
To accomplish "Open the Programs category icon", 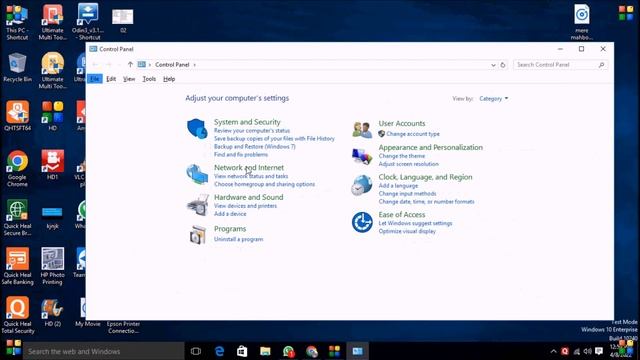I will 198,235.
